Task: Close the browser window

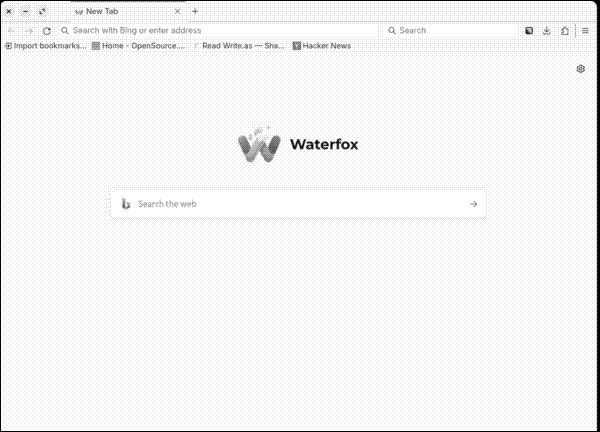Action: [9, 11]
